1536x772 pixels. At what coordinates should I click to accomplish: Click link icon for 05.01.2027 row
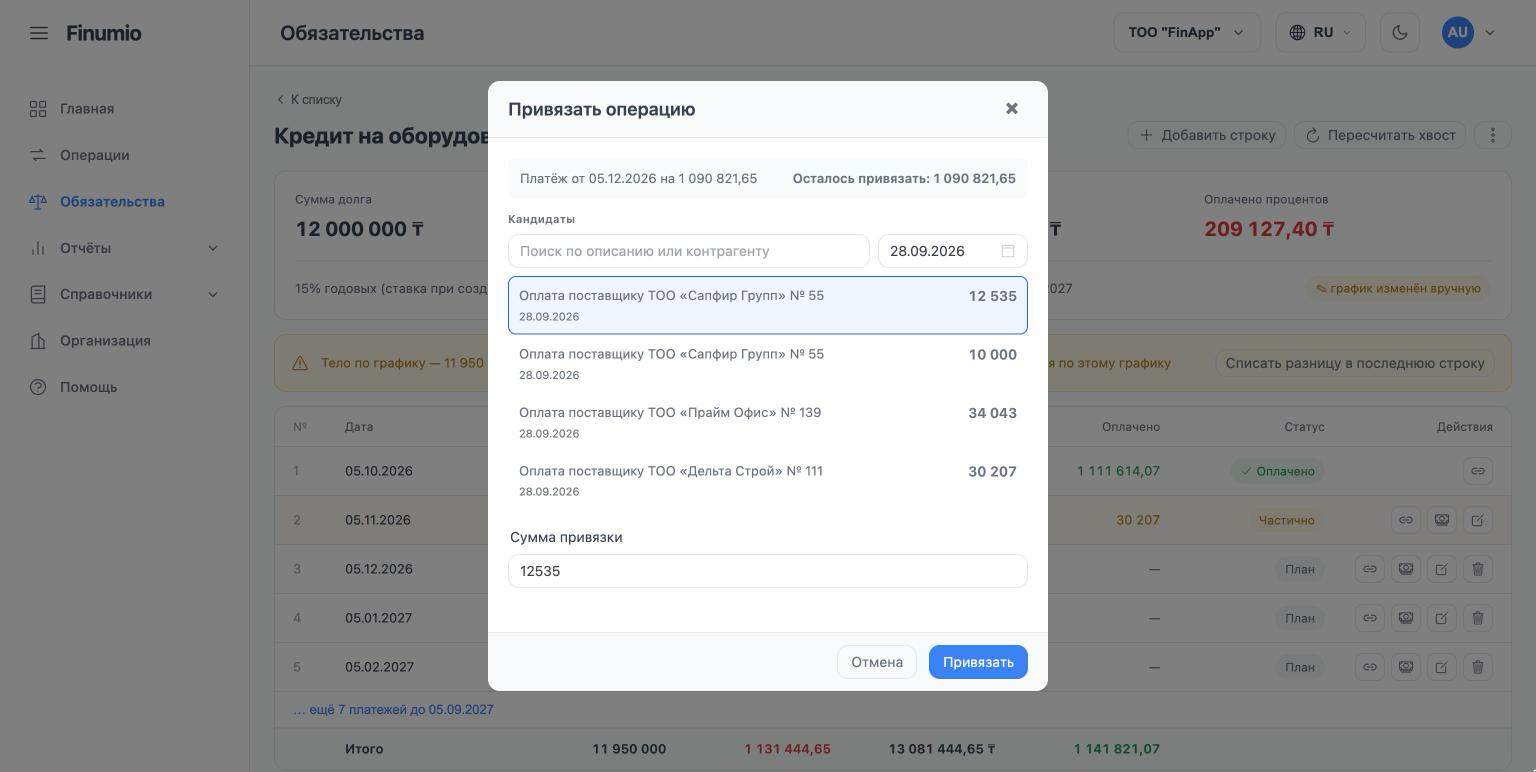[1370, 618]
